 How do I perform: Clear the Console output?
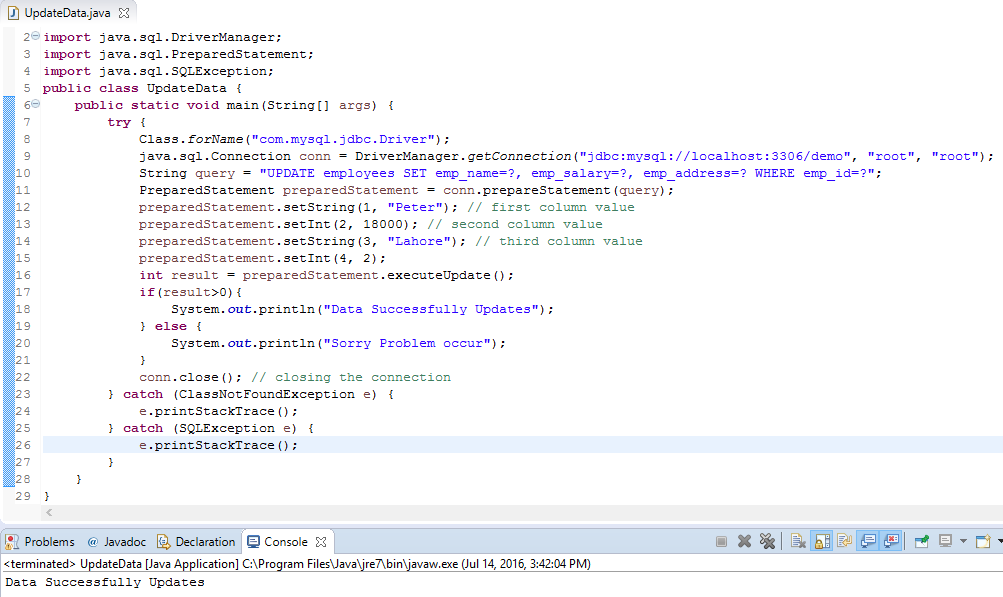[x=800, y=541]
